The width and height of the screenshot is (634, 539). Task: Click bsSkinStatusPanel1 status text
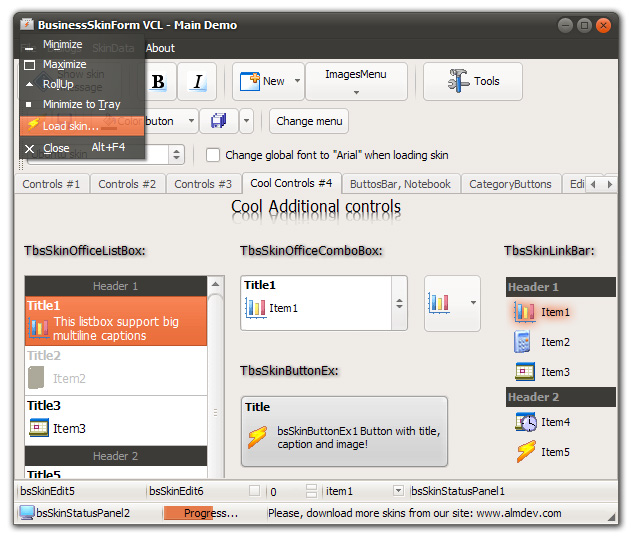tap(458, 491)
